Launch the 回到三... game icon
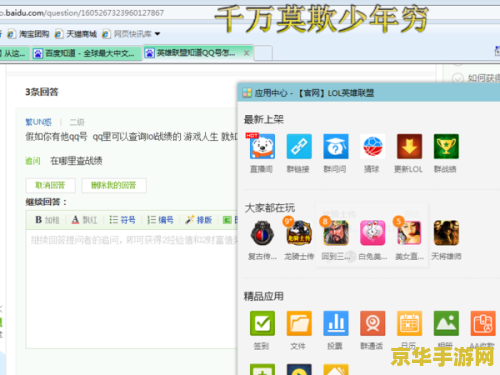Viewport: 500px width, 375px height. [x=336, y=233]
